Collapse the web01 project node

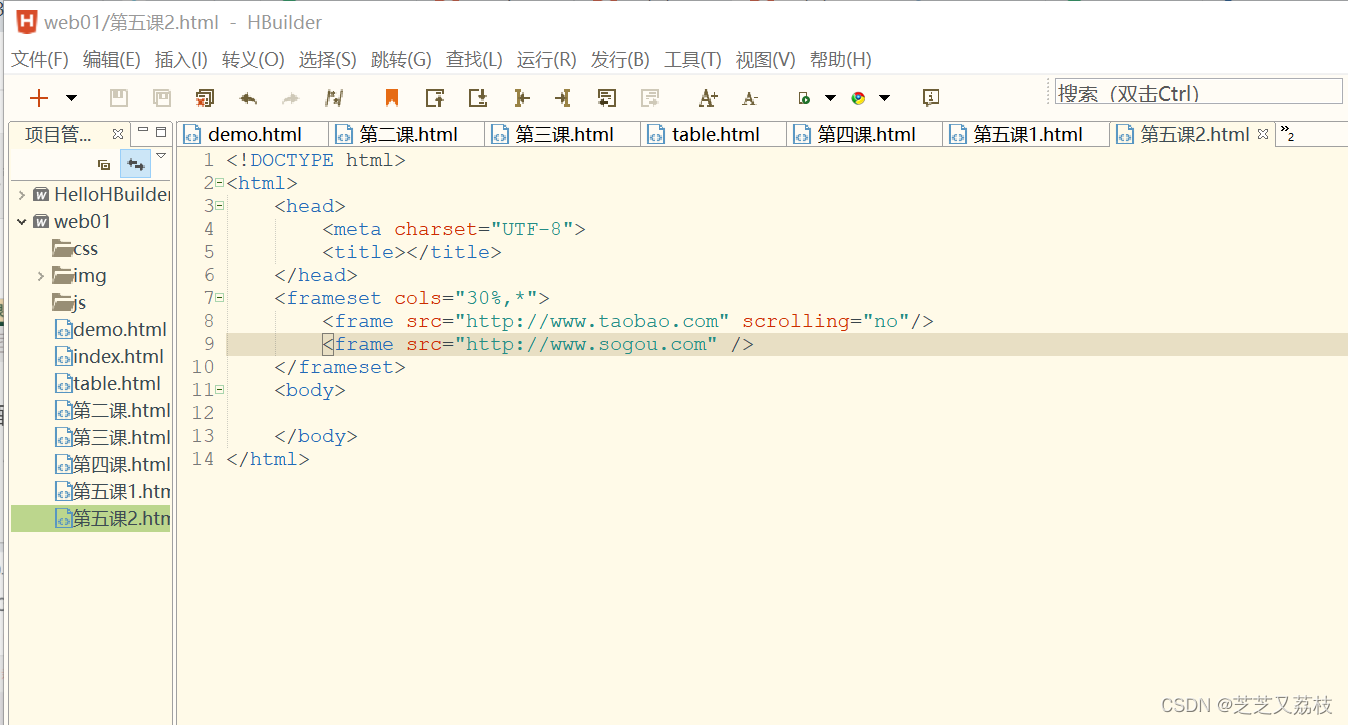pos(22,222)
